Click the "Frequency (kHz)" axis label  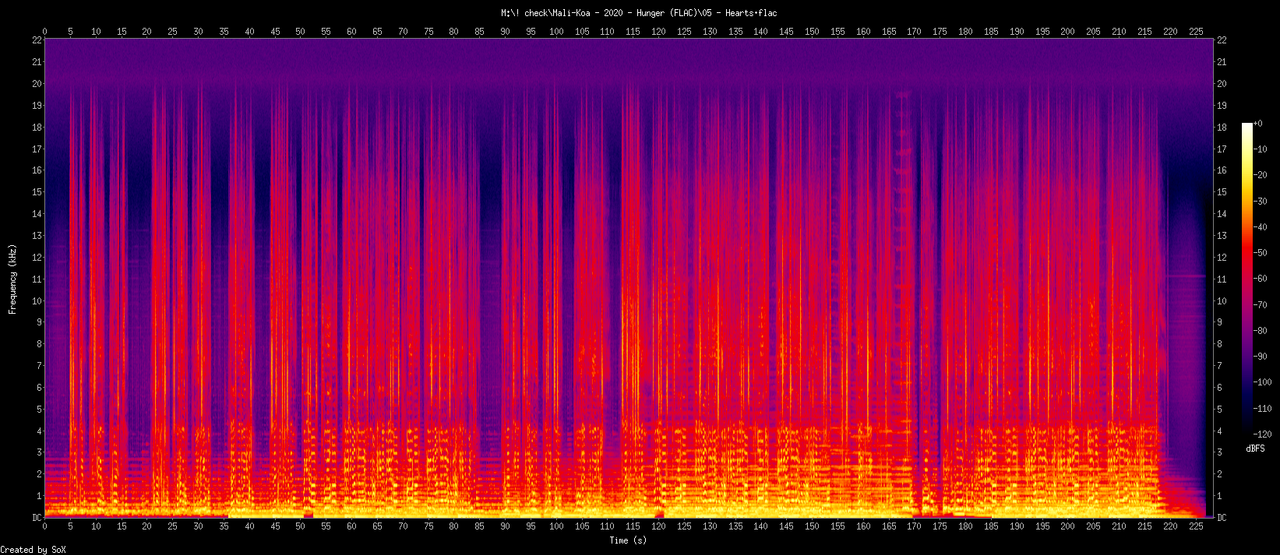12,278
